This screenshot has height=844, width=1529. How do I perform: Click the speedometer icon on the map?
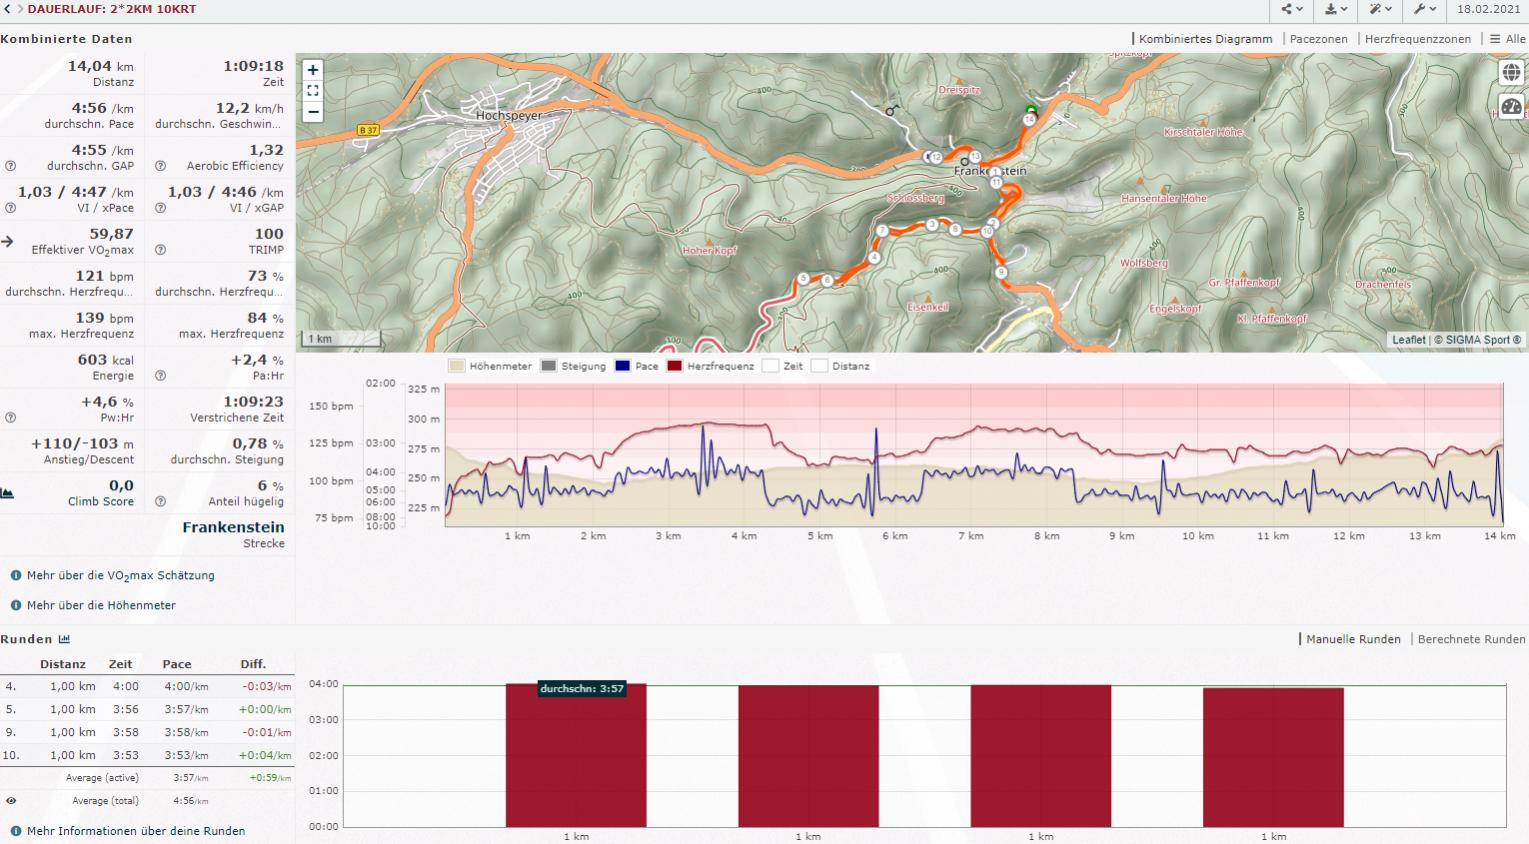pyautogui.click(x=1510, y=107)
